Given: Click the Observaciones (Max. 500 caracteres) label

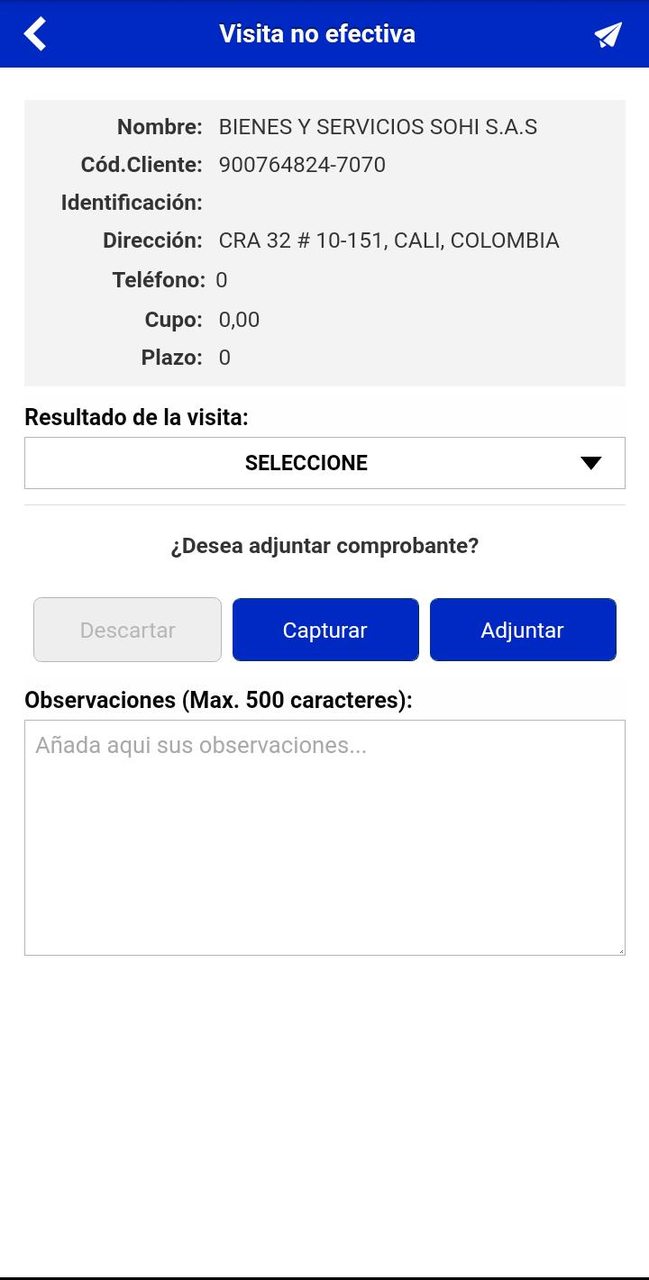Looking at the screenshot, I should pyautogui.click(x=218, y=700).
